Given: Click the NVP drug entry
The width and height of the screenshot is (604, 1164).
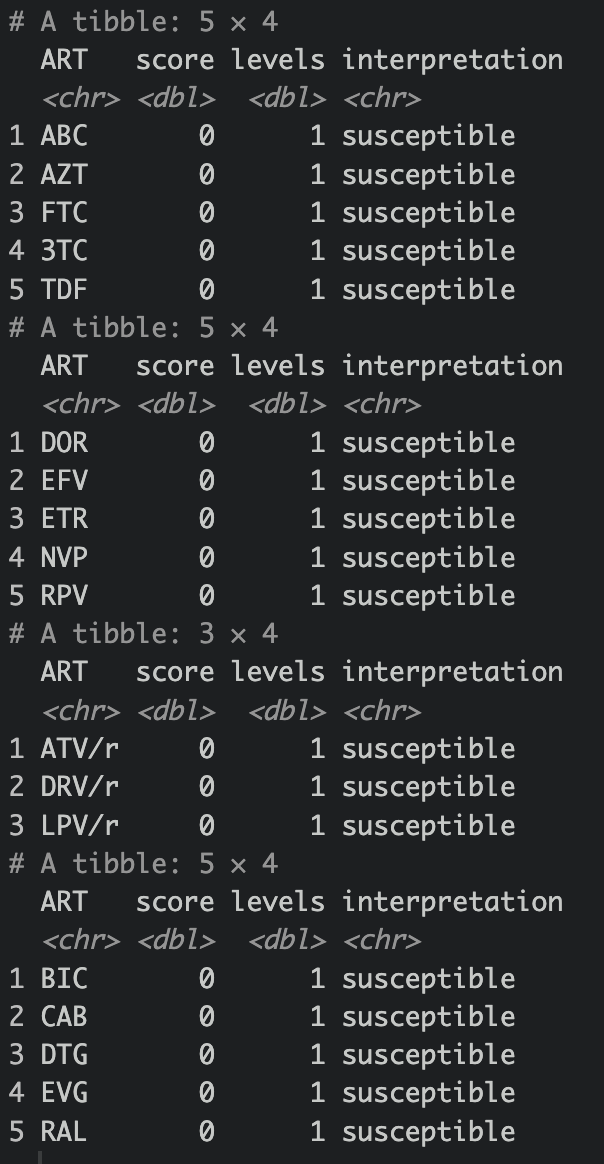Looking at the screenshot, I should 64,558.
